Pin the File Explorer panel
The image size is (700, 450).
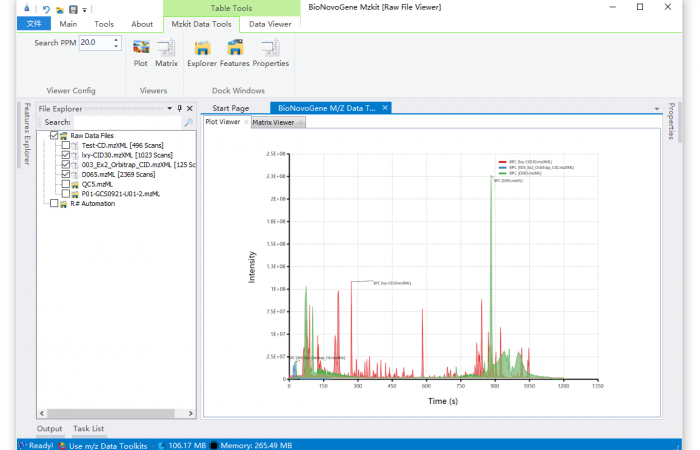click(x=179, y=108)
